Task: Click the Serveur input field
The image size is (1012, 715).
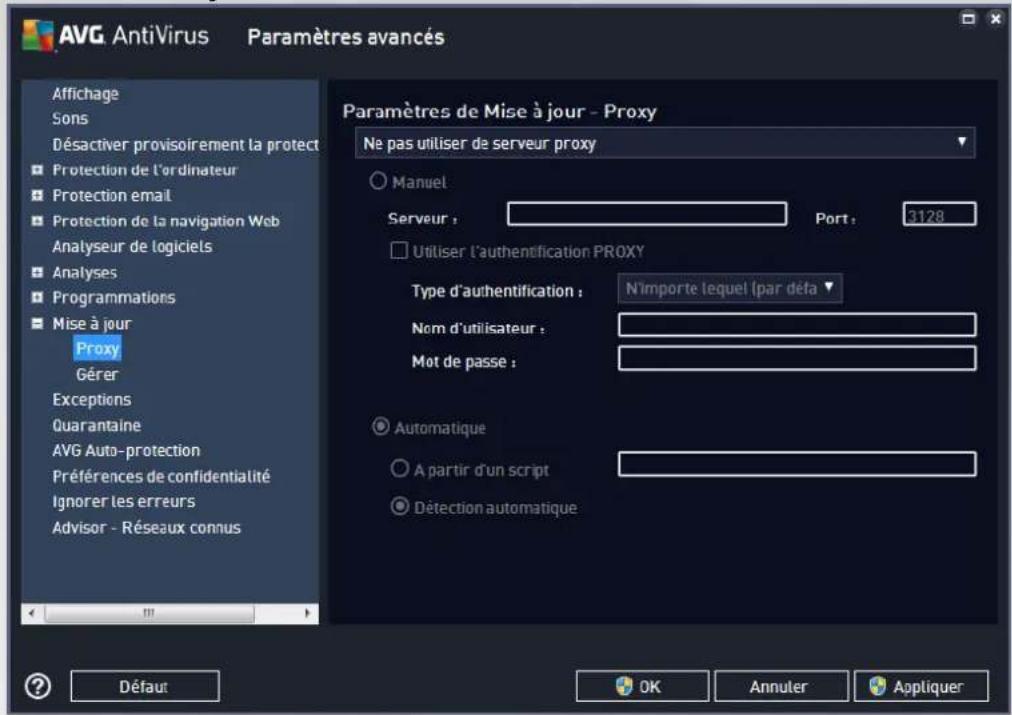Action: click(647, 214)
